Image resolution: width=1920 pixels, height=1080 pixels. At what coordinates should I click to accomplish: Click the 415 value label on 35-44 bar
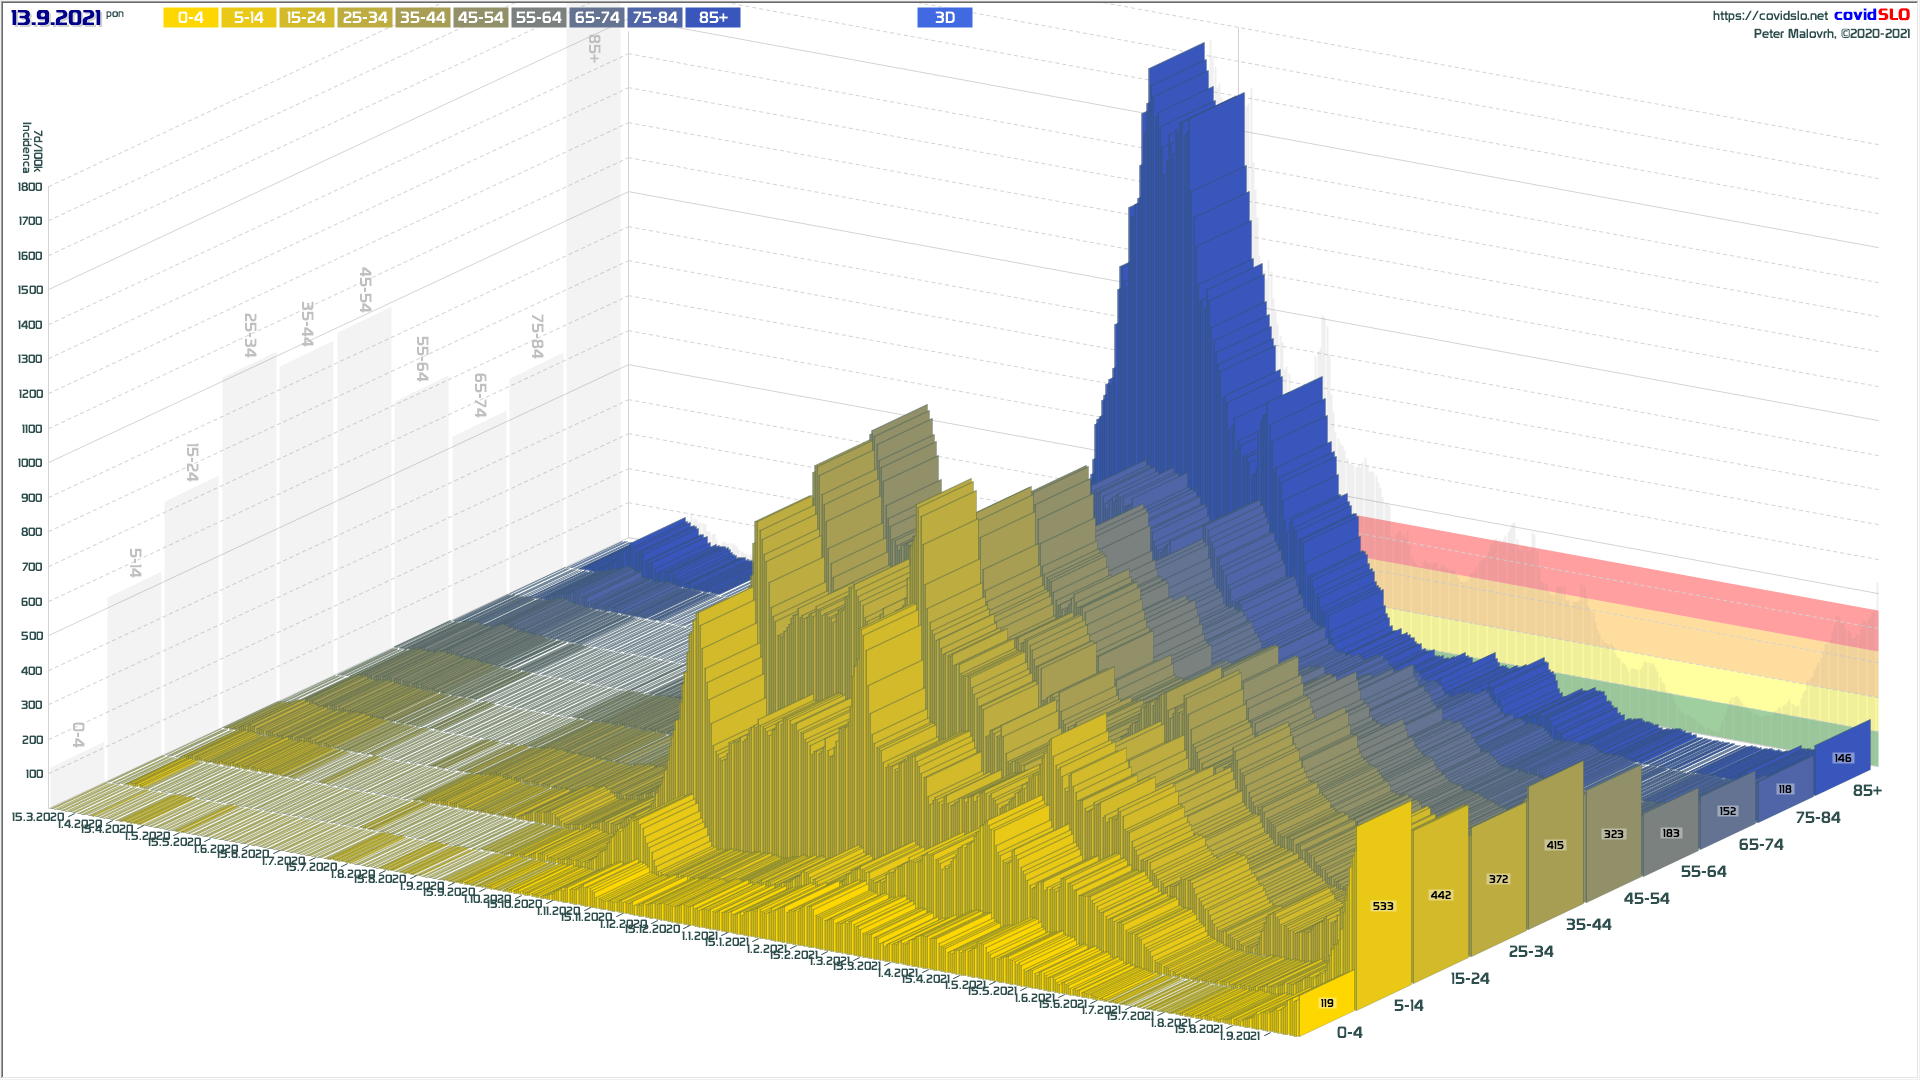click(x=1555, y=845)
